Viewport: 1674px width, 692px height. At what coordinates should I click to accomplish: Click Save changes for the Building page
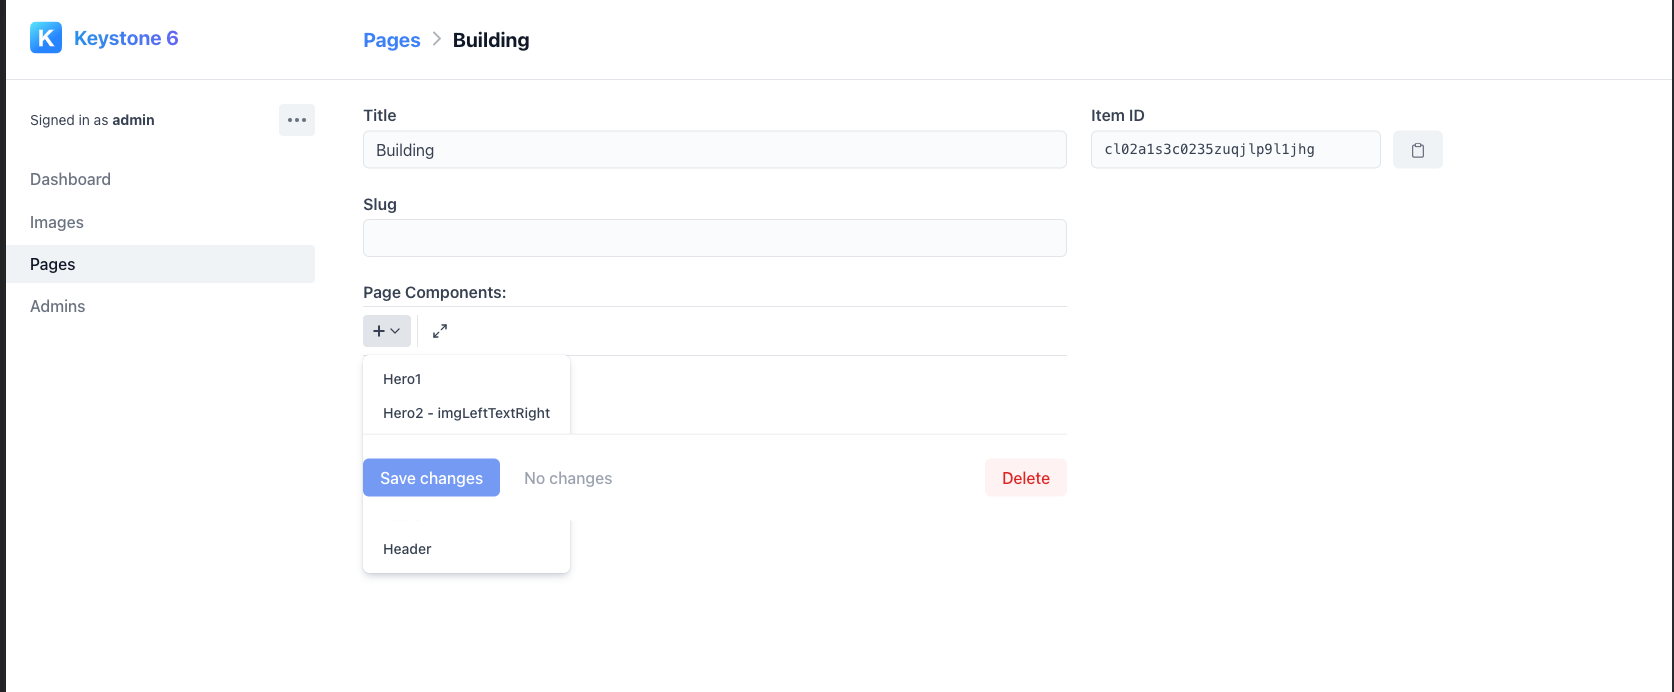431,477
